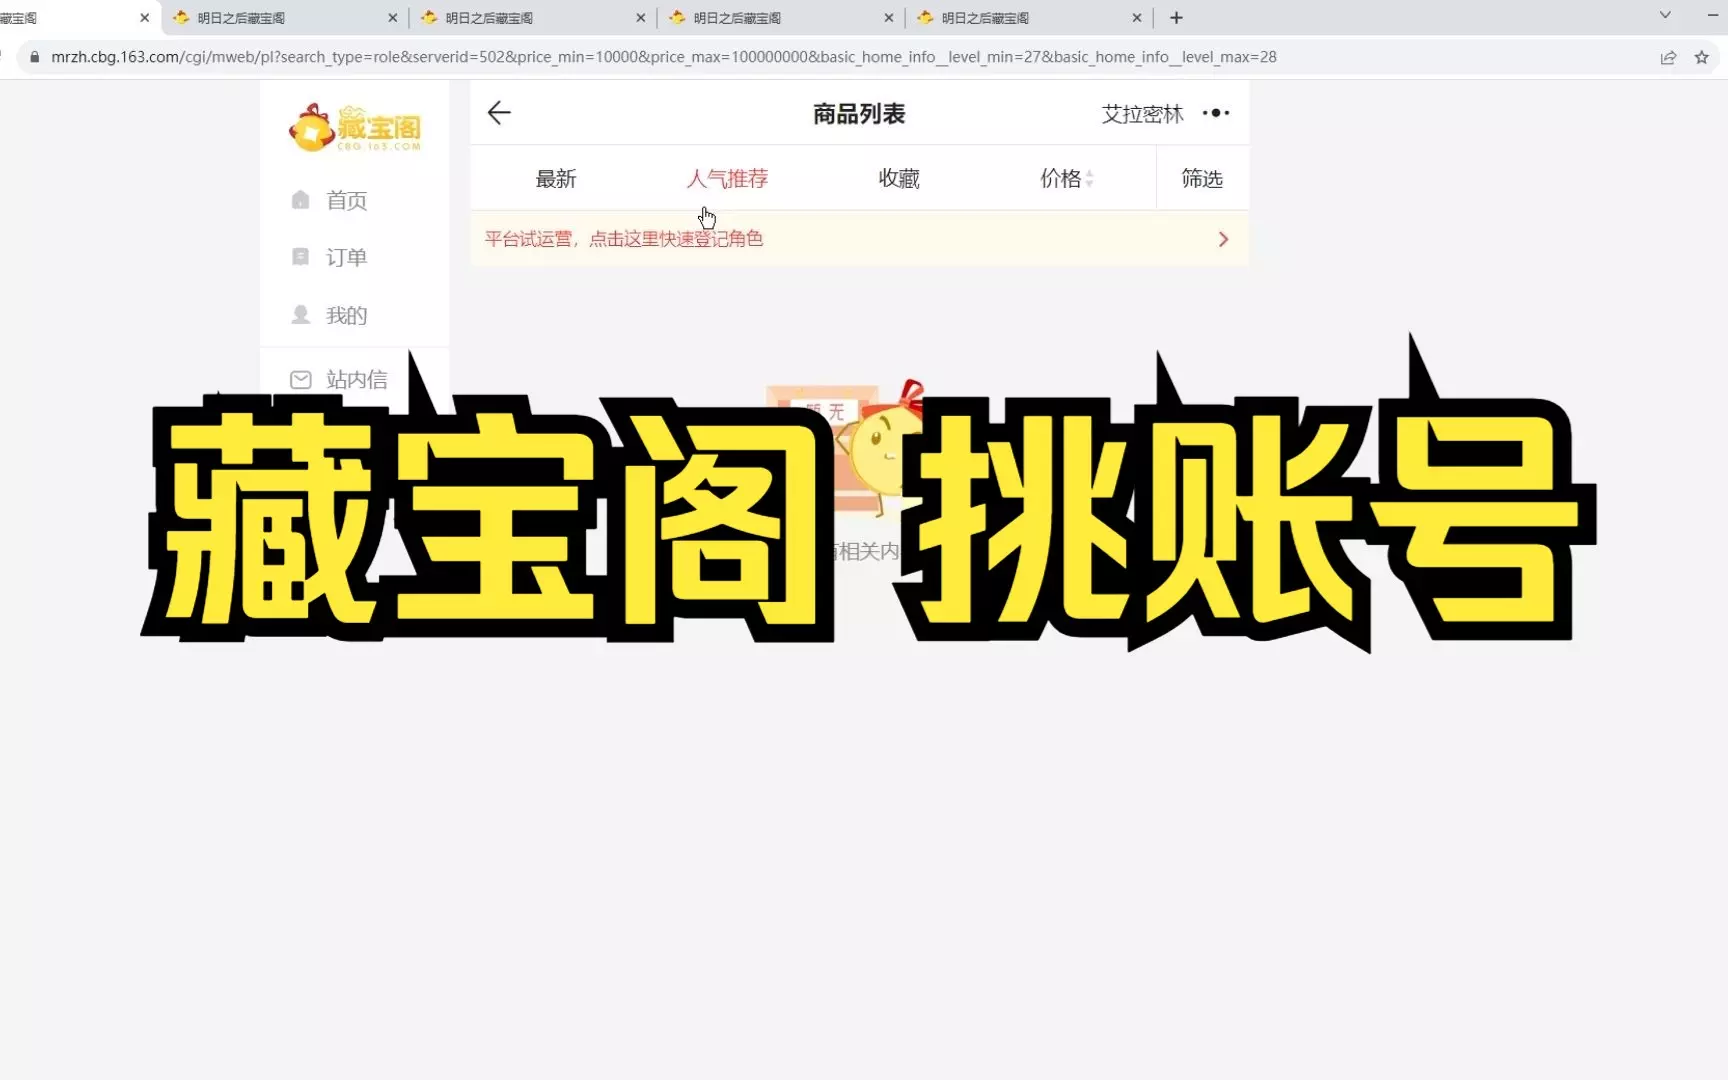Image resolution: width=1728 pixels, height=1080 pixels.
Task: Click the share page icon
Action: [x=1668, y=57]
